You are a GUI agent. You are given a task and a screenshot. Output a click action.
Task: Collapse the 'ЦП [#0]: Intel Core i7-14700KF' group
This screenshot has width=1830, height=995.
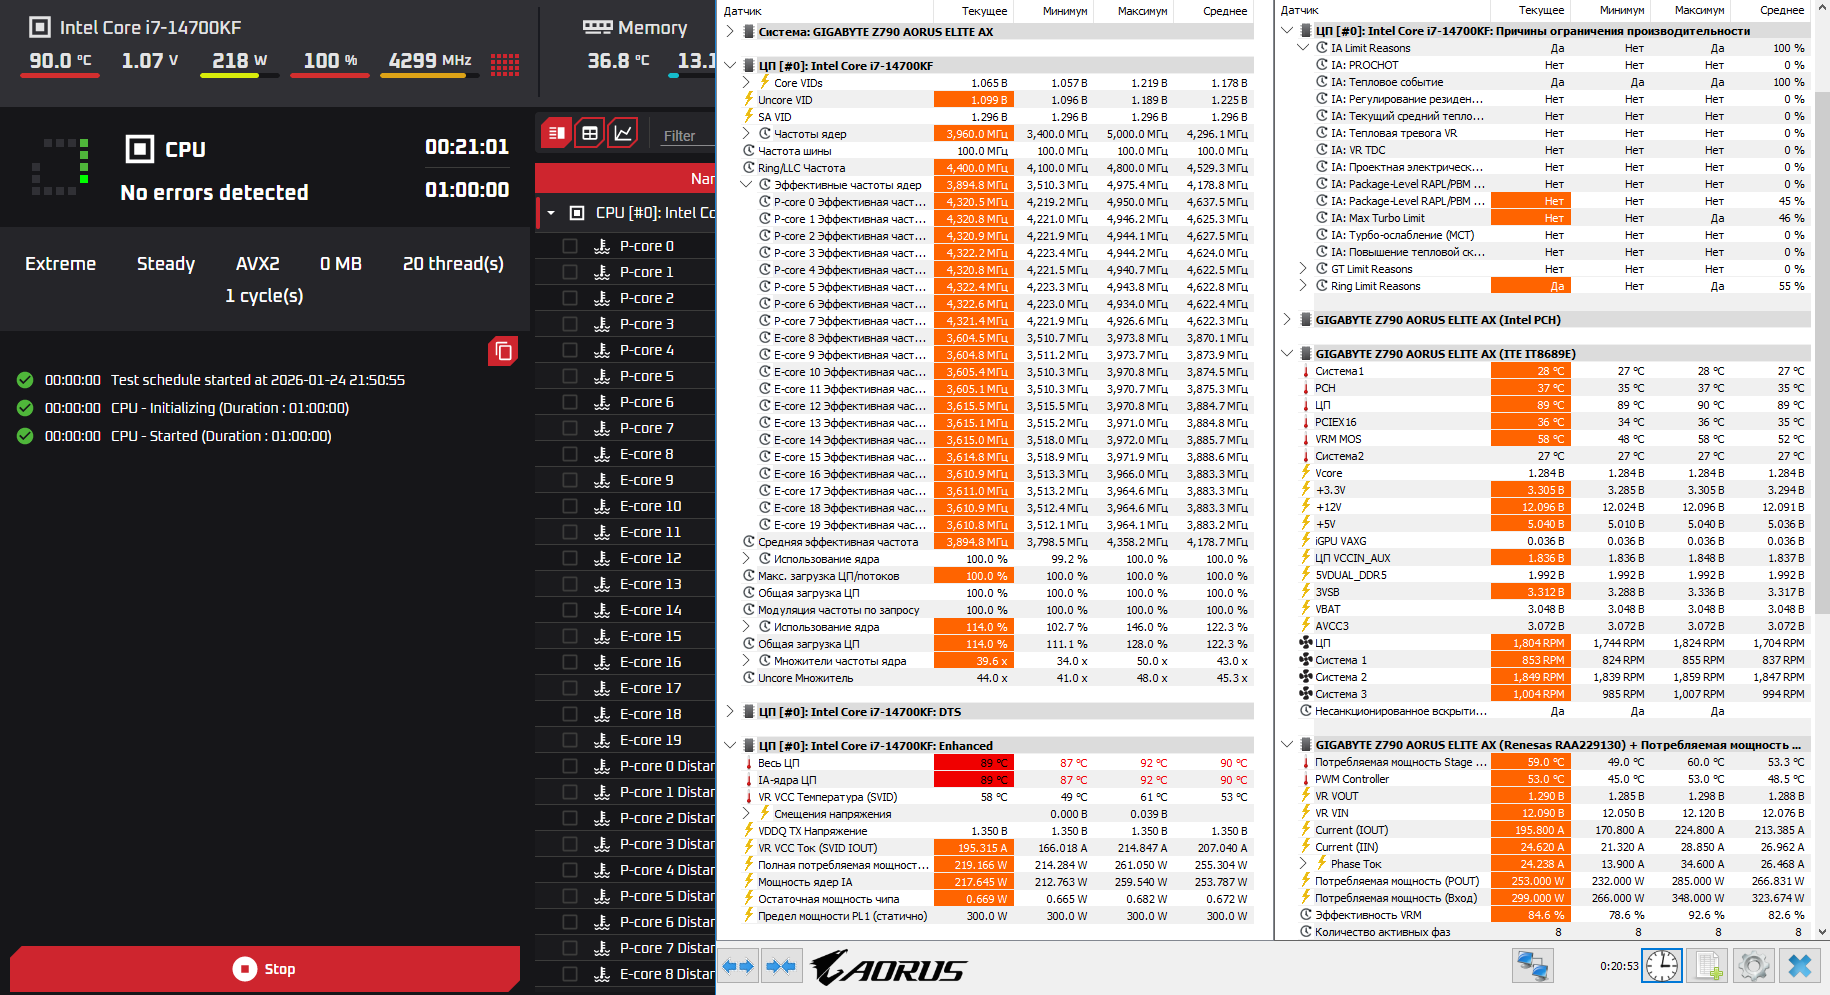coord(730,66)
